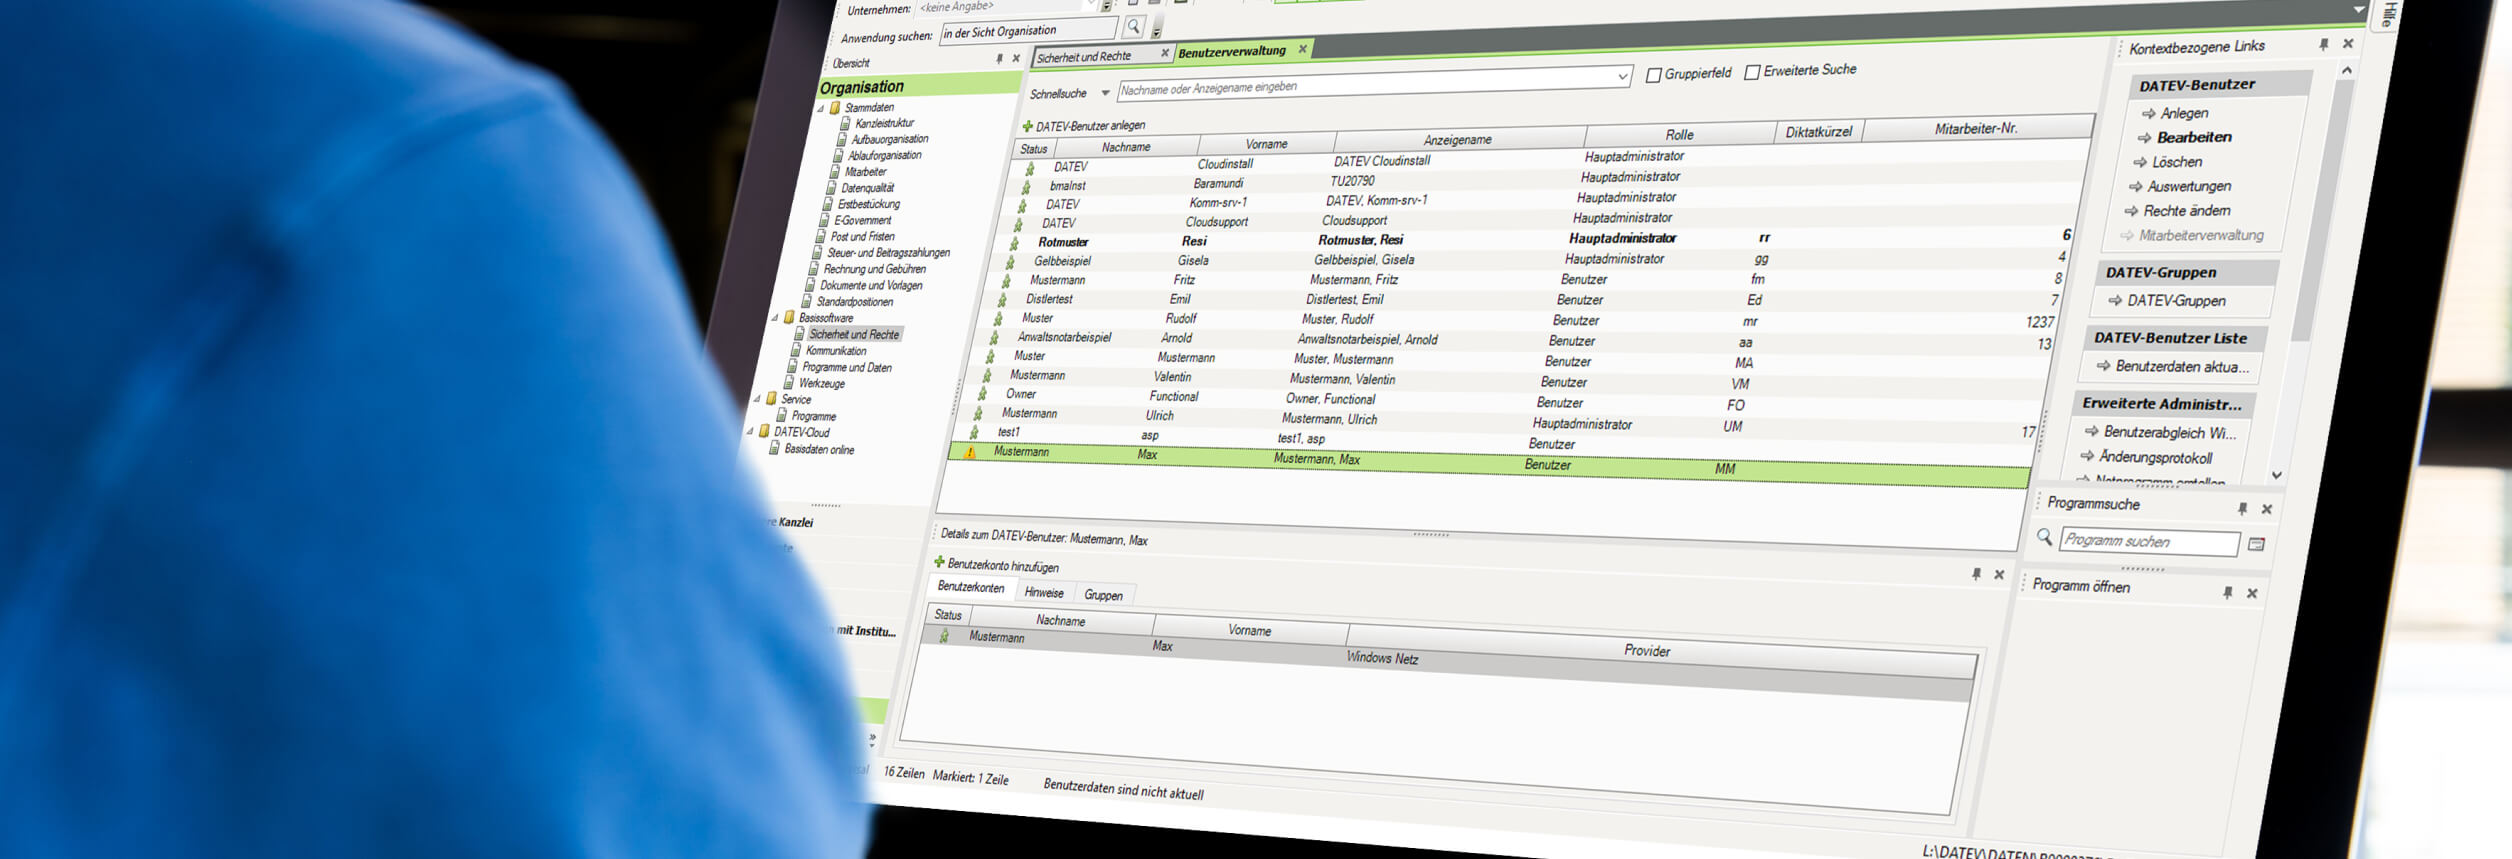Select Kommunikation in the tree
The image size is (2512, 859).
tap(836, 351)
